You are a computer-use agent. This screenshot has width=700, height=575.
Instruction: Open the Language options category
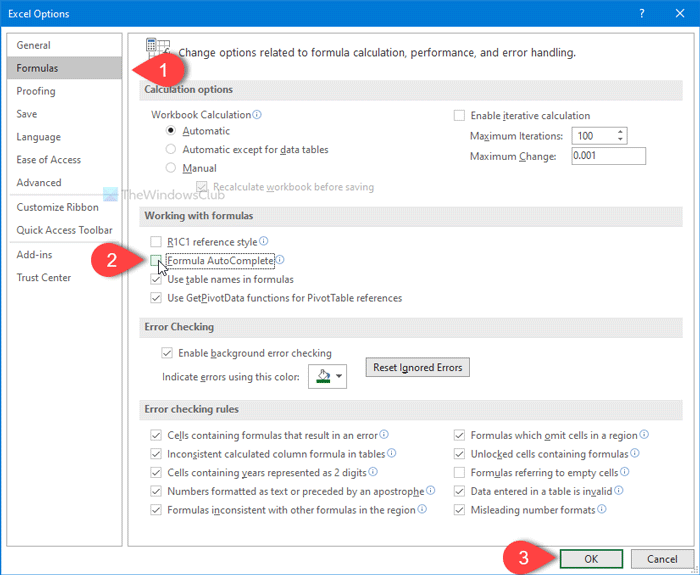click(x=64, y=137)
